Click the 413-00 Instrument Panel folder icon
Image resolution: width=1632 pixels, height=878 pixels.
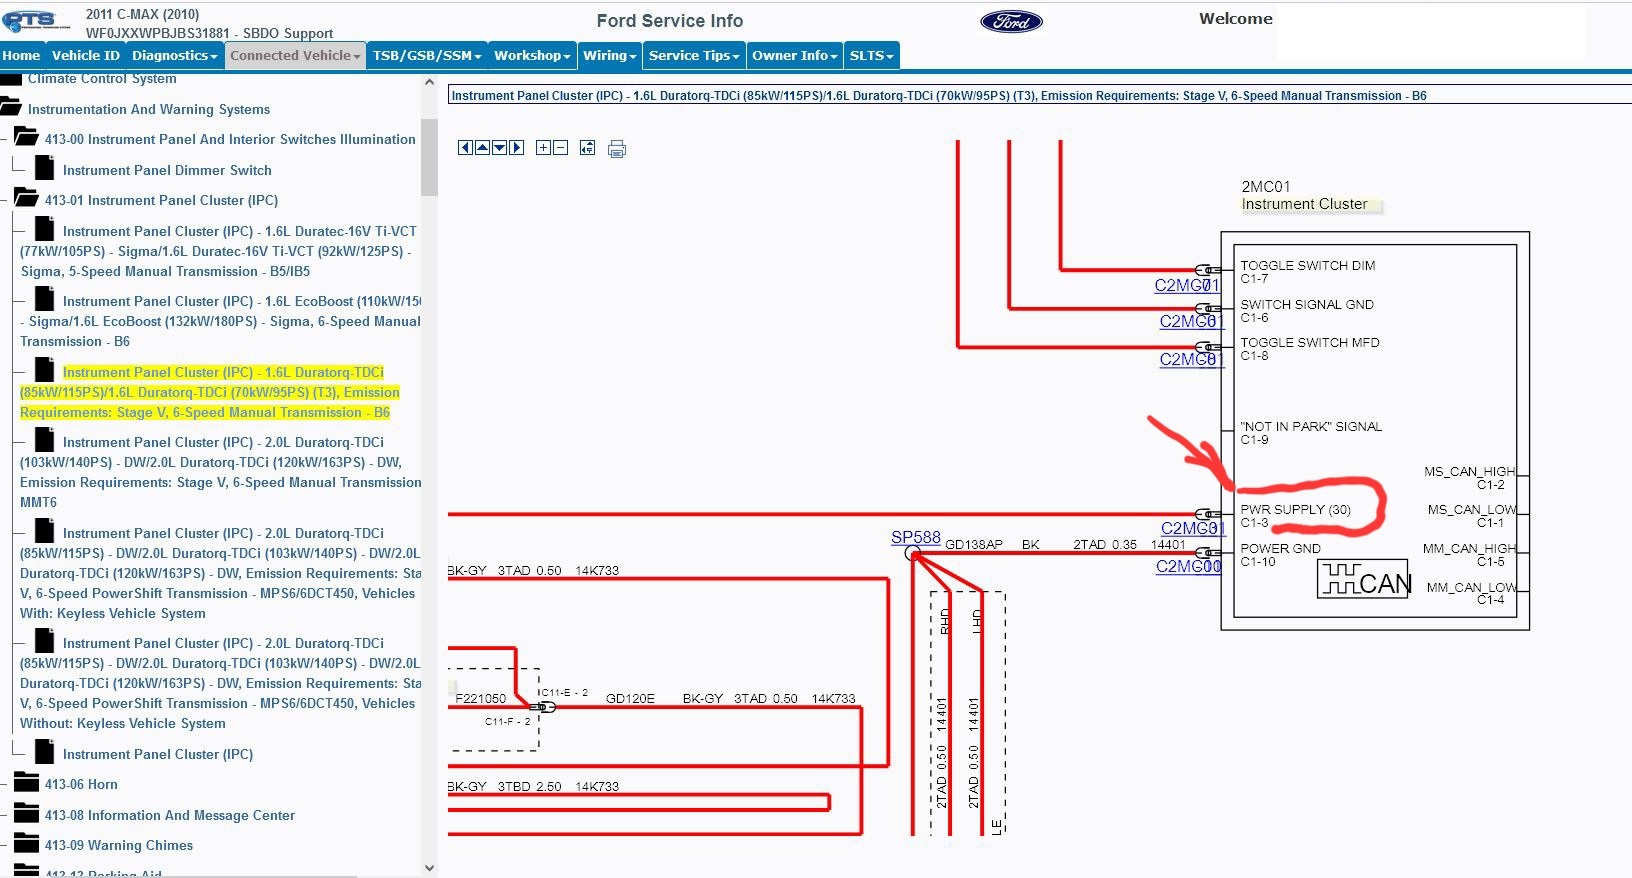(26, 136)
